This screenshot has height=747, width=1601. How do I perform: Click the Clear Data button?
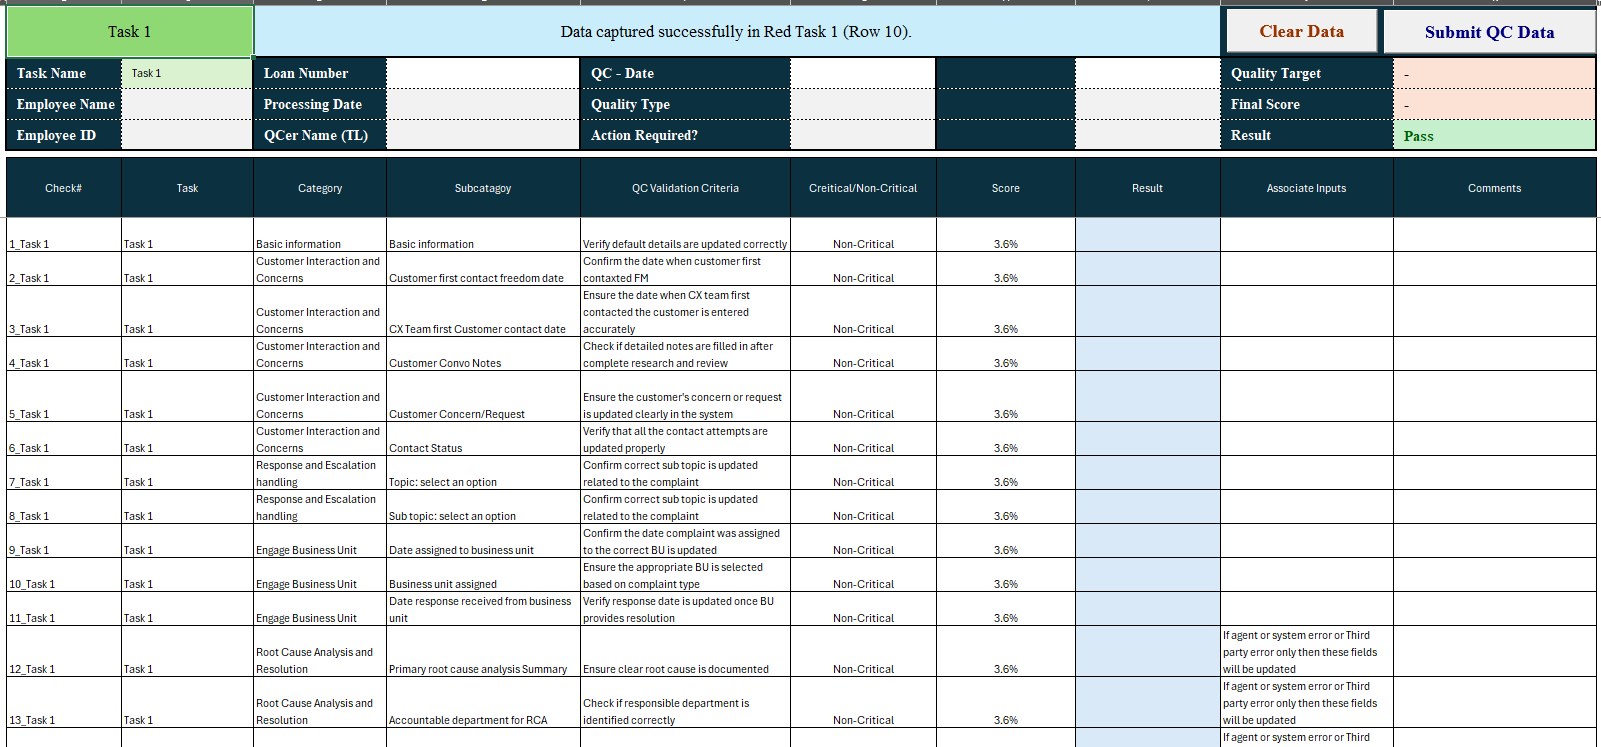[1301, 31]
